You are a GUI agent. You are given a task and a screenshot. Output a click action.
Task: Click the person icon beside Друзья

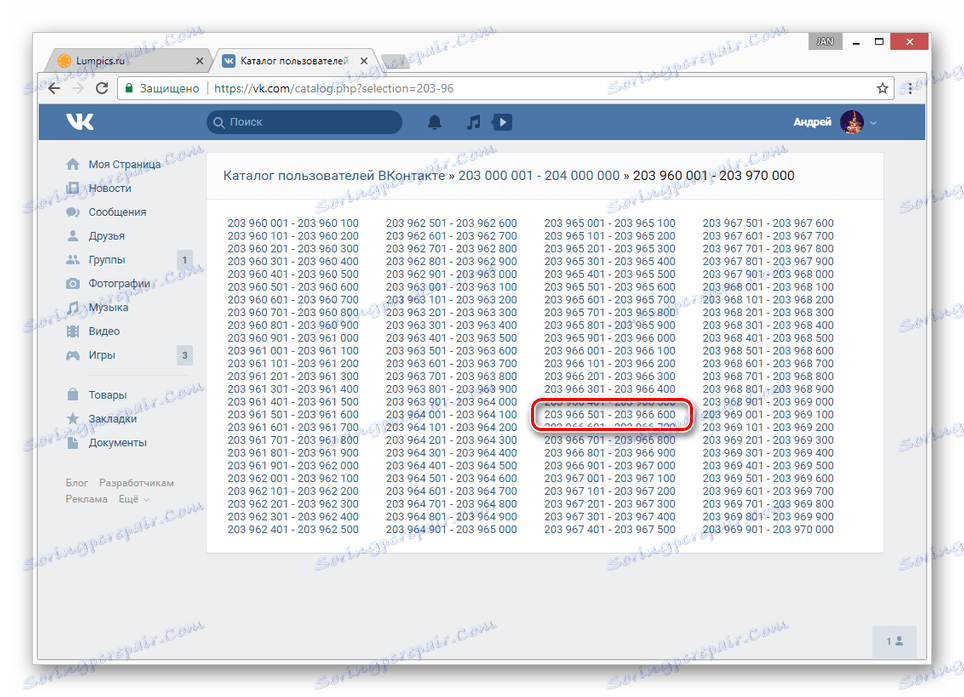coord(73,236)
